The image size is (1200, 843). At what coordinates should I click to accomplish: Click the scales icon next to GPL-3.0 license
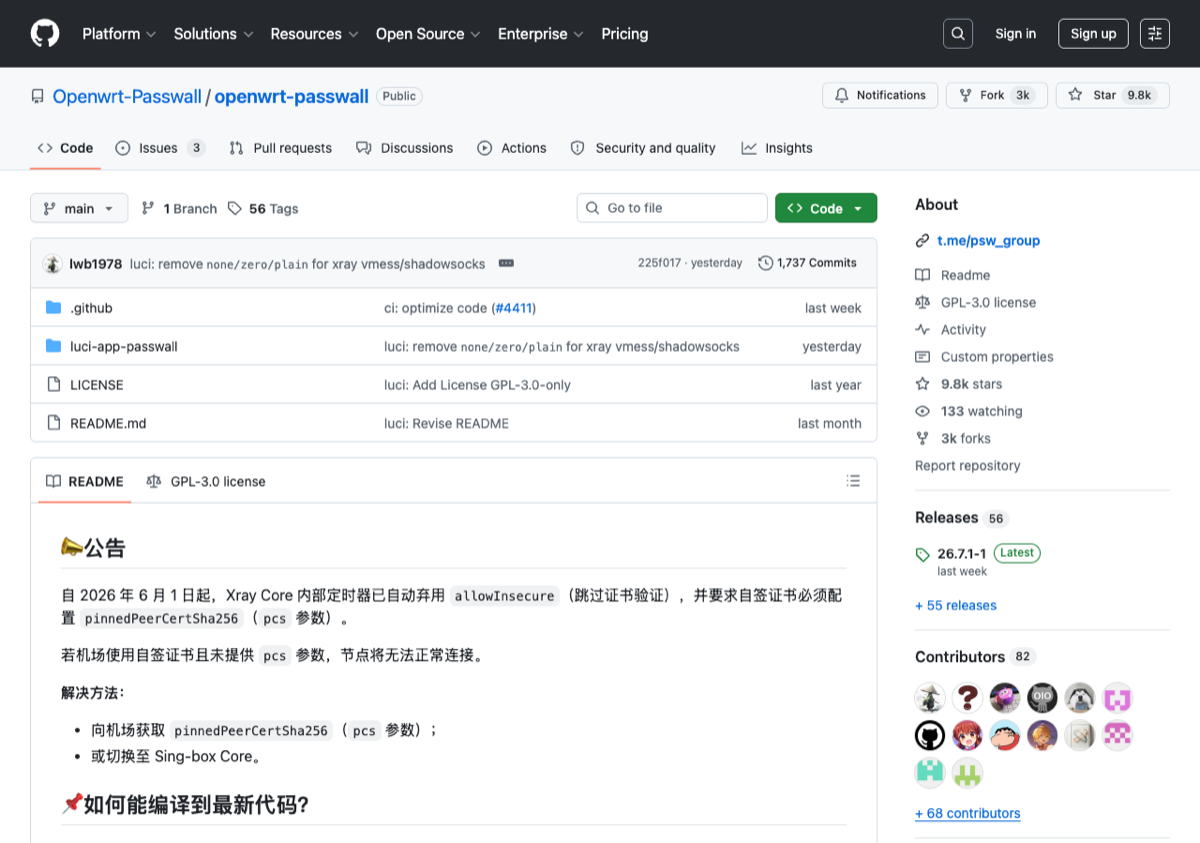[x=922, y=302]
